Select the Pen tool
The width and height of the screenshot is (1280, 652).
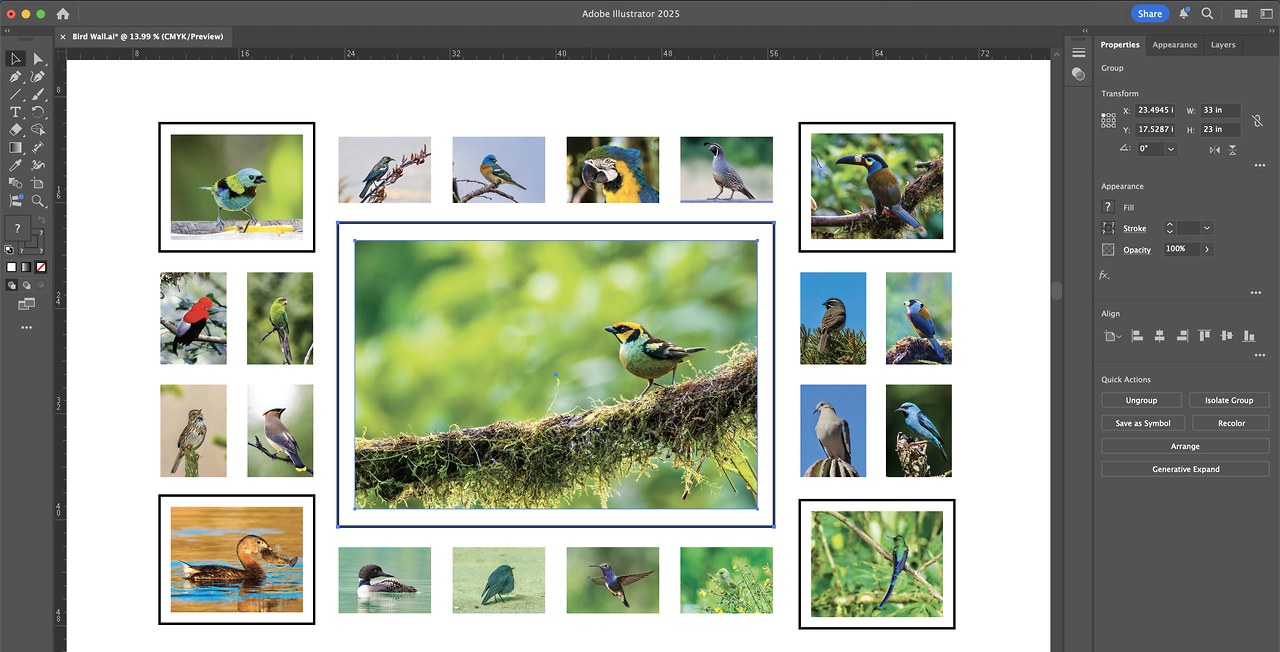[15, 77]
